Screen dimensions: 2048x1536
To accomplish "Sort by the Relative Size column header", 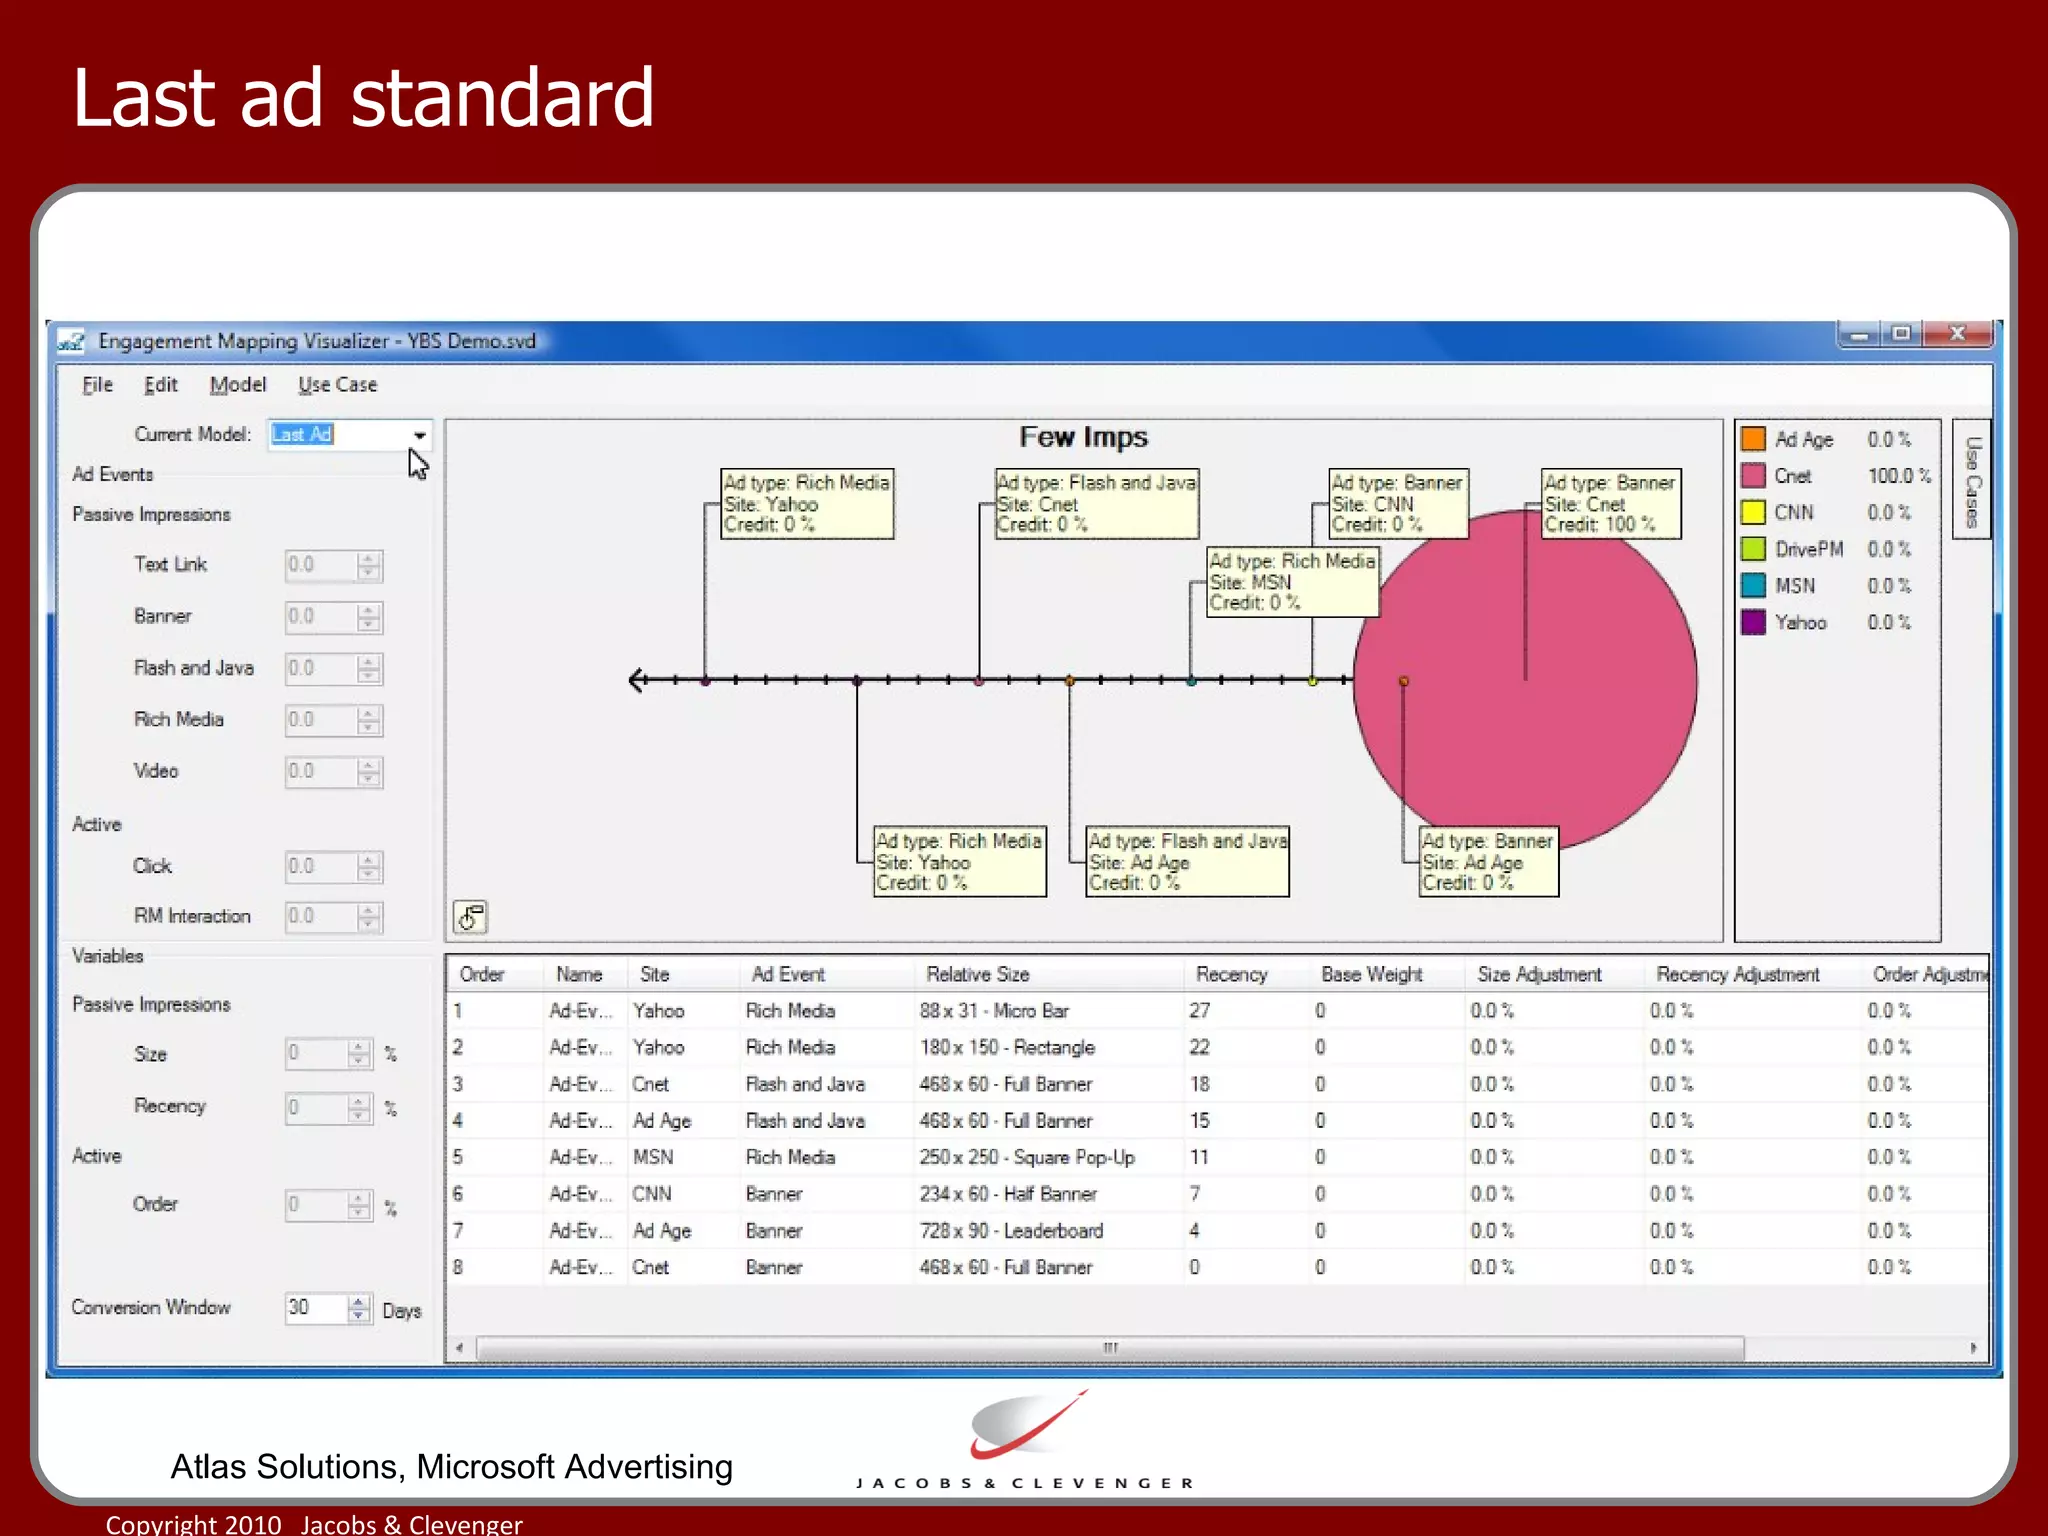I will [977, 974].
